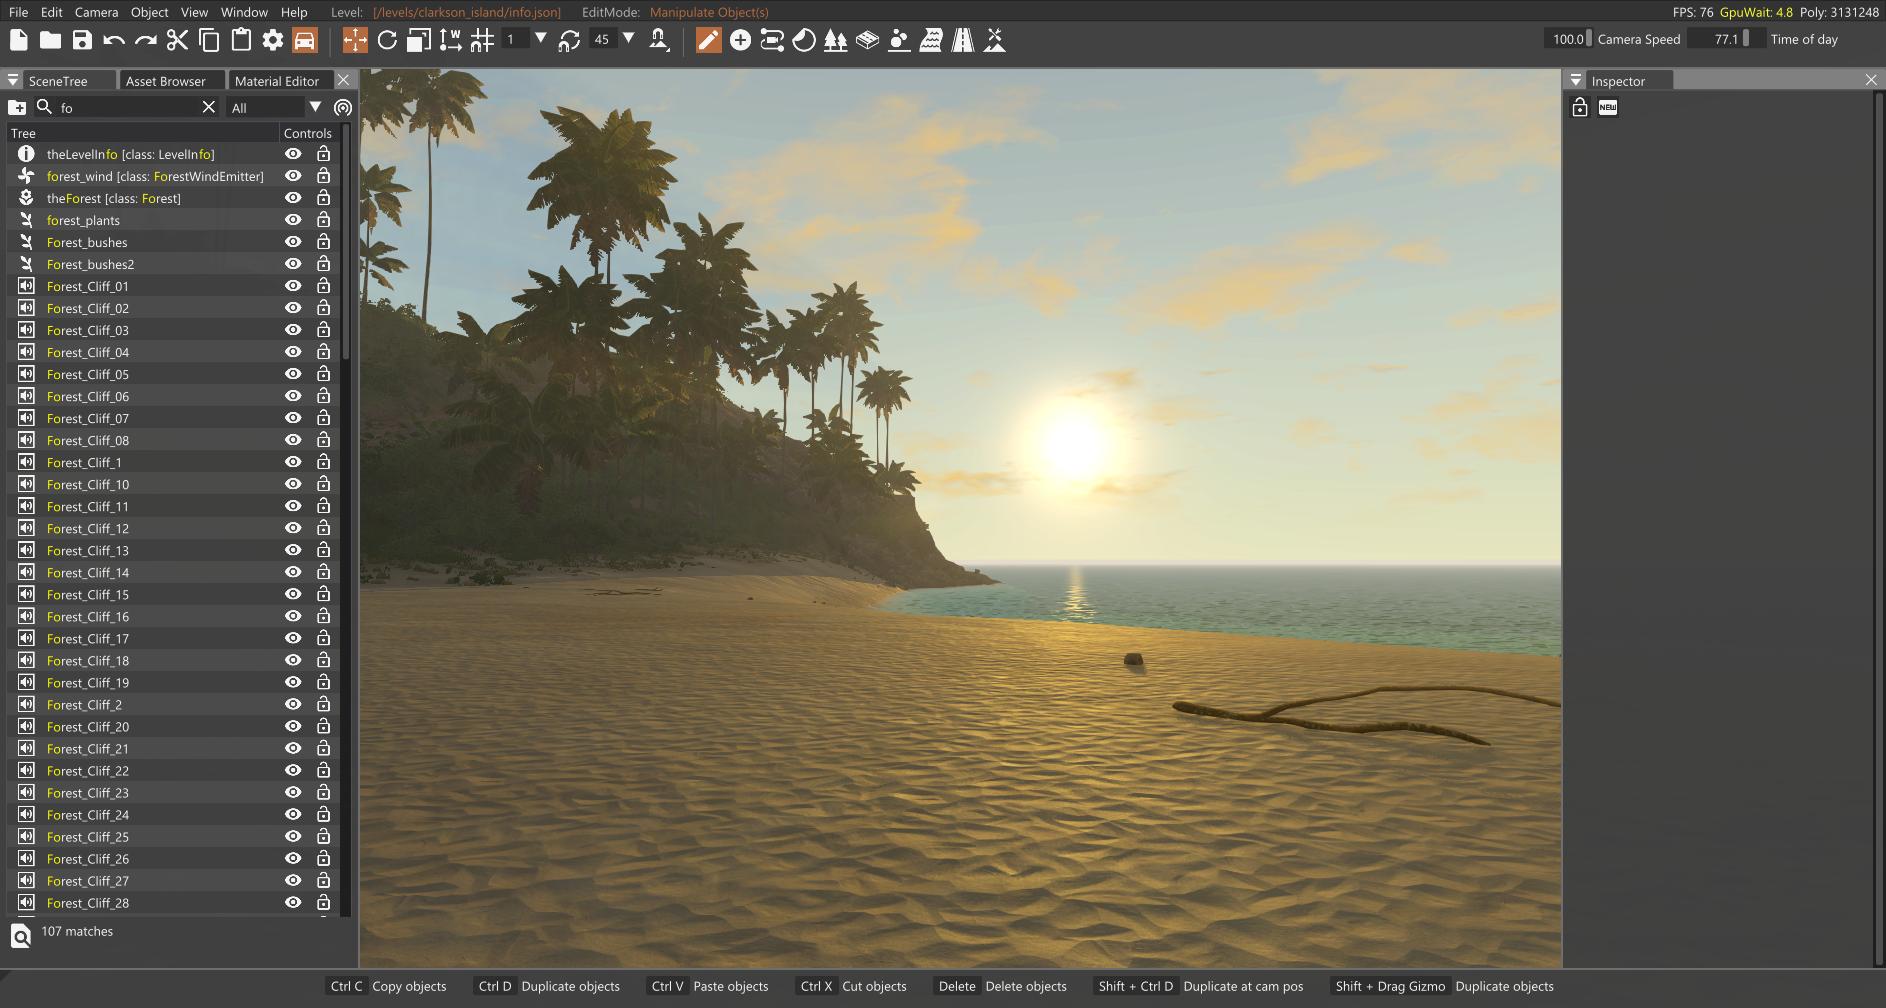Open the path editing tool
This screenshot has width=1886, height=1008.
pos(772,40)
